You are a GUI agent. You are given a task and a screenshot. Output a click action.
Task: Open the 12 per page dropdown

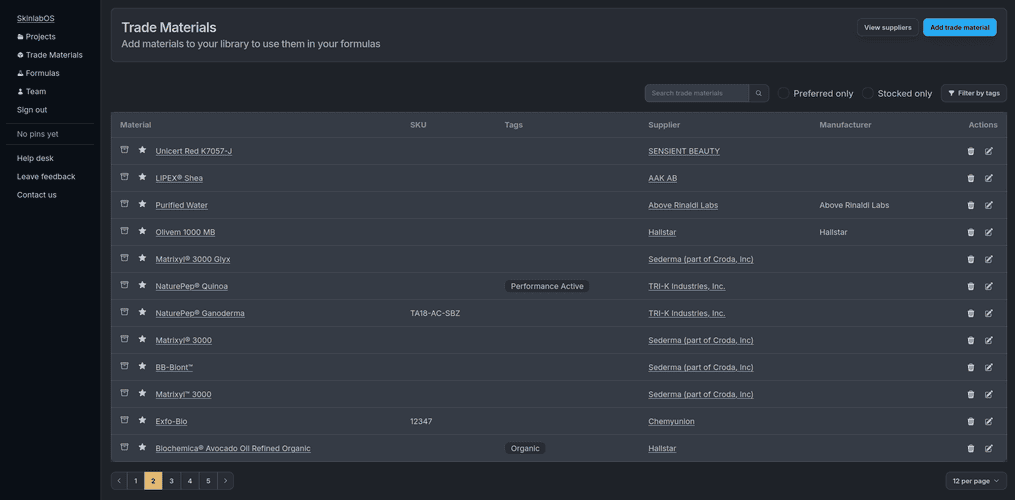coord(975,481)
